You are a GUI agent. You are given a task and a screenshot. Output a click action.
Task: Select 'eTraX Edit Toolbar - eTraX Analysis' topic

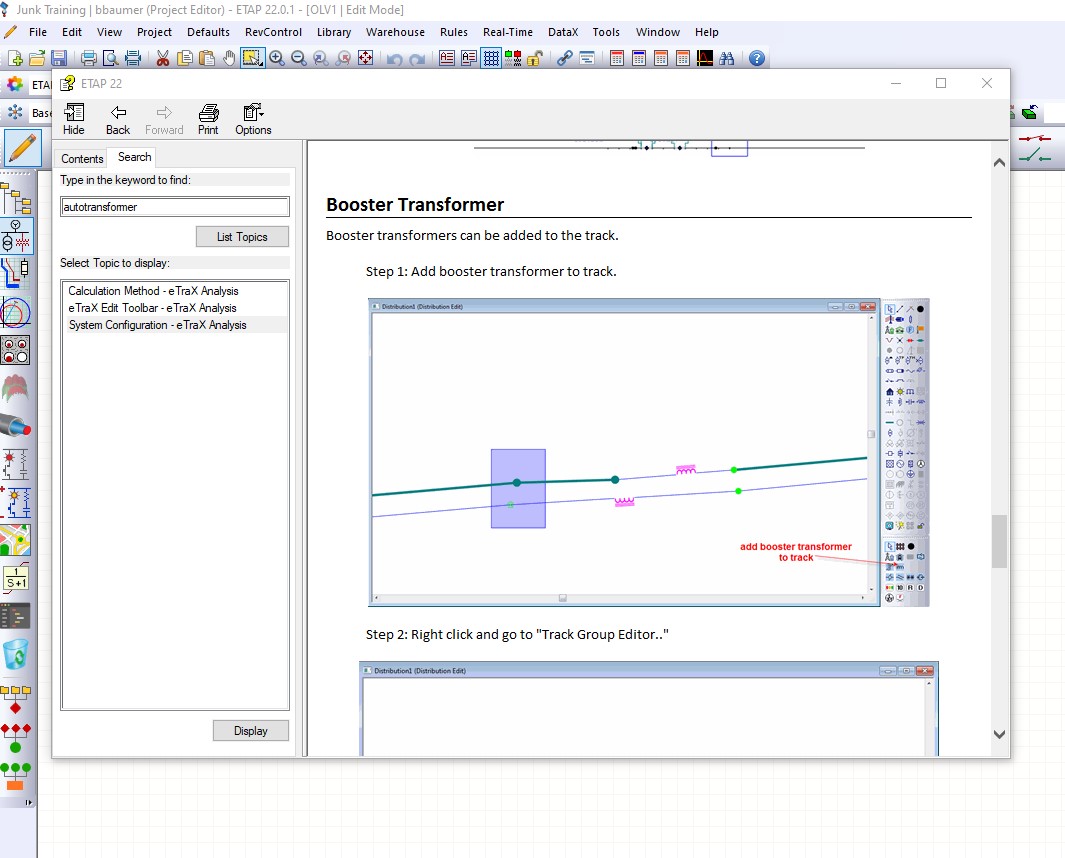(x=152, y=308)
